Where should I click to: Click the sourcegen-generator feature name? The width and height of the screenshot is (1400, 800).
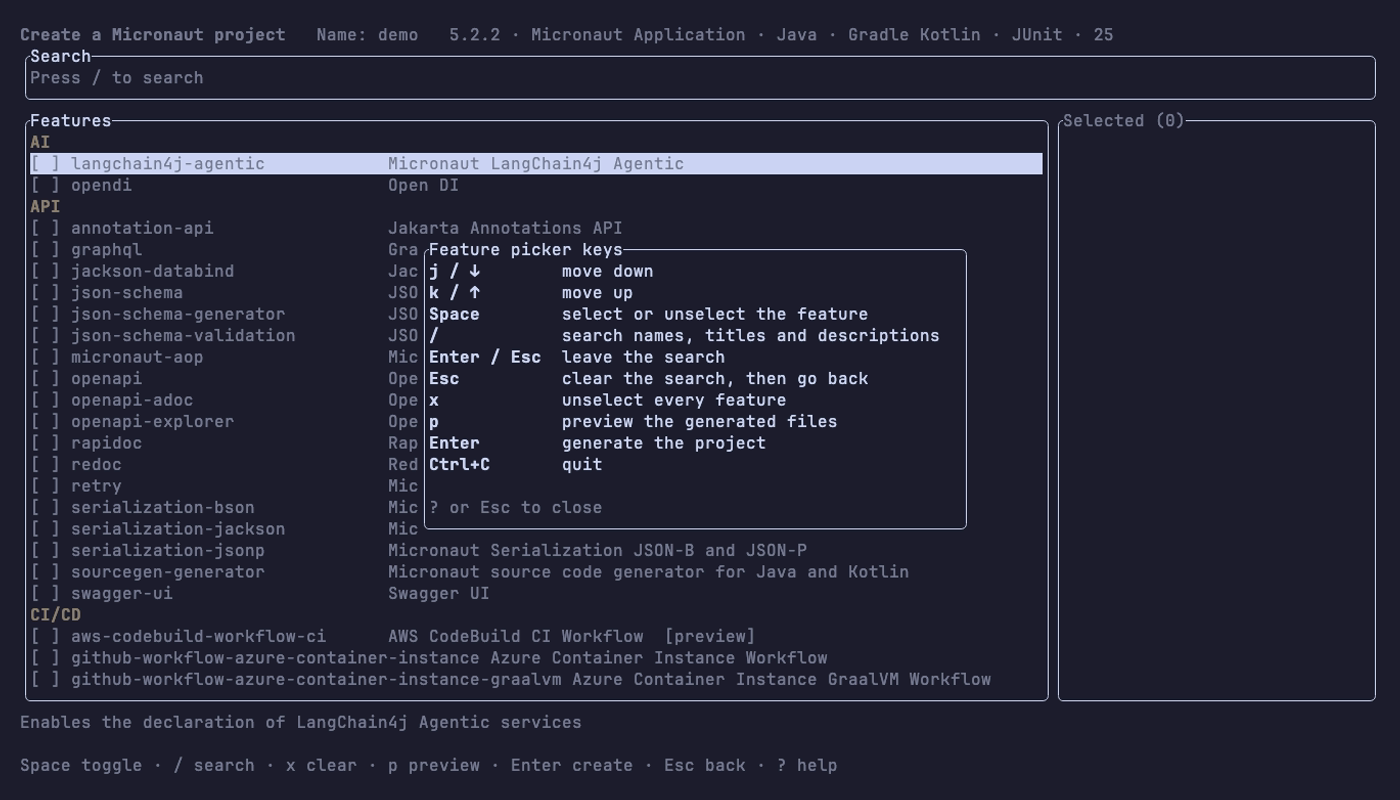point(168,572)
